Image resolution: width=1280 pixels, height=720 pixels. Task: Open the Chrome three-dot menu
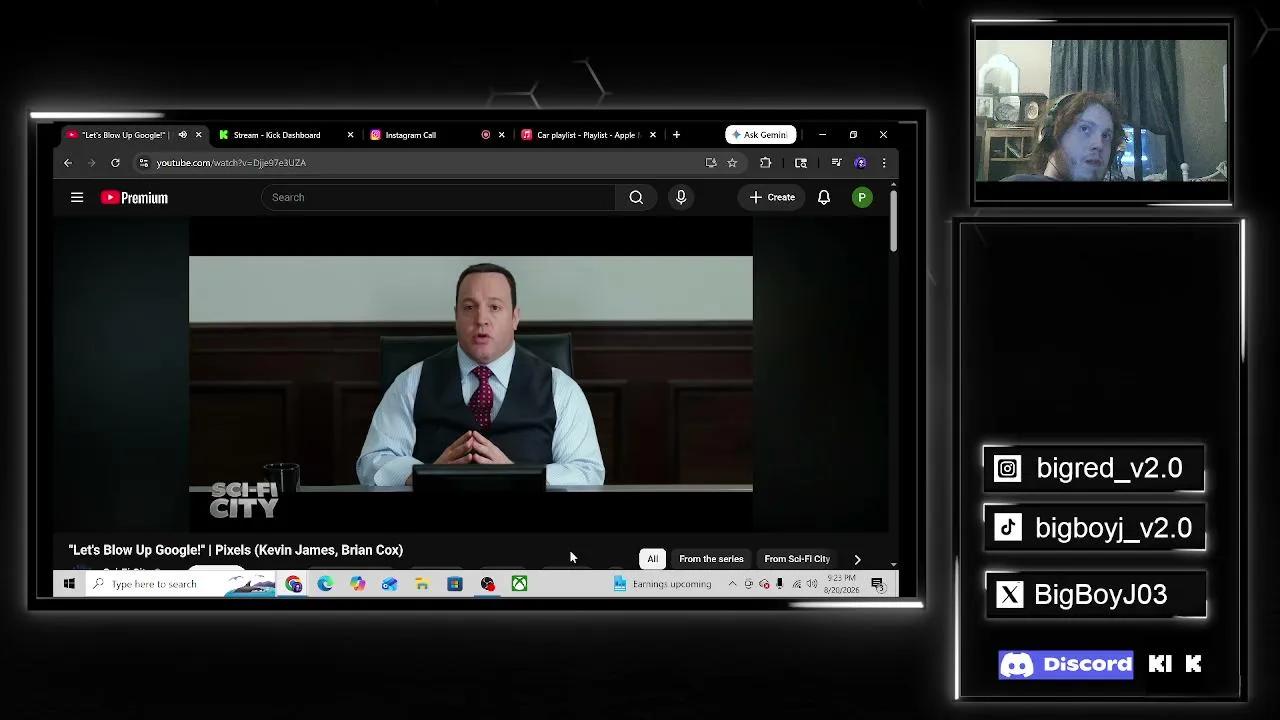tap(883, 162)
